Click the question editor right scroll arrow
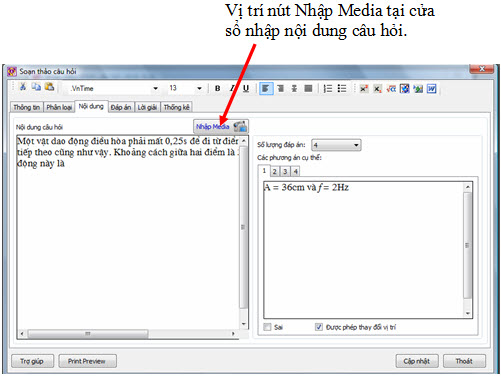This screenshot has height=376, width=501. [233, 334]
